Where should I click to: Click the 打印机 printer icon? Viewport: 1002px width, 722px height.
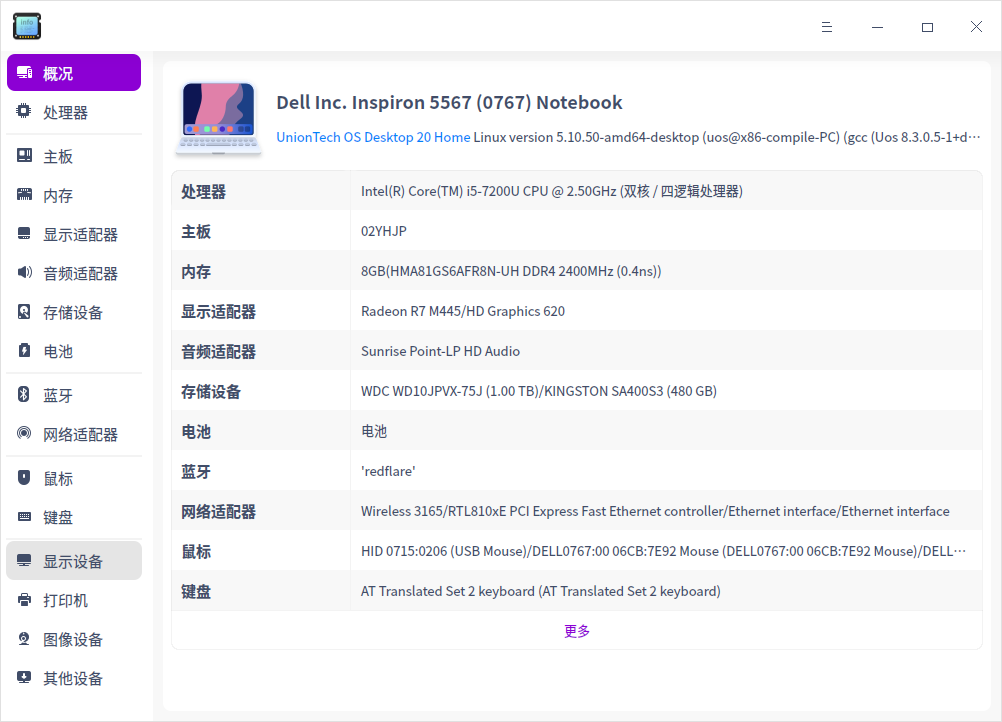pyautogui.click(x=24, y=599)
